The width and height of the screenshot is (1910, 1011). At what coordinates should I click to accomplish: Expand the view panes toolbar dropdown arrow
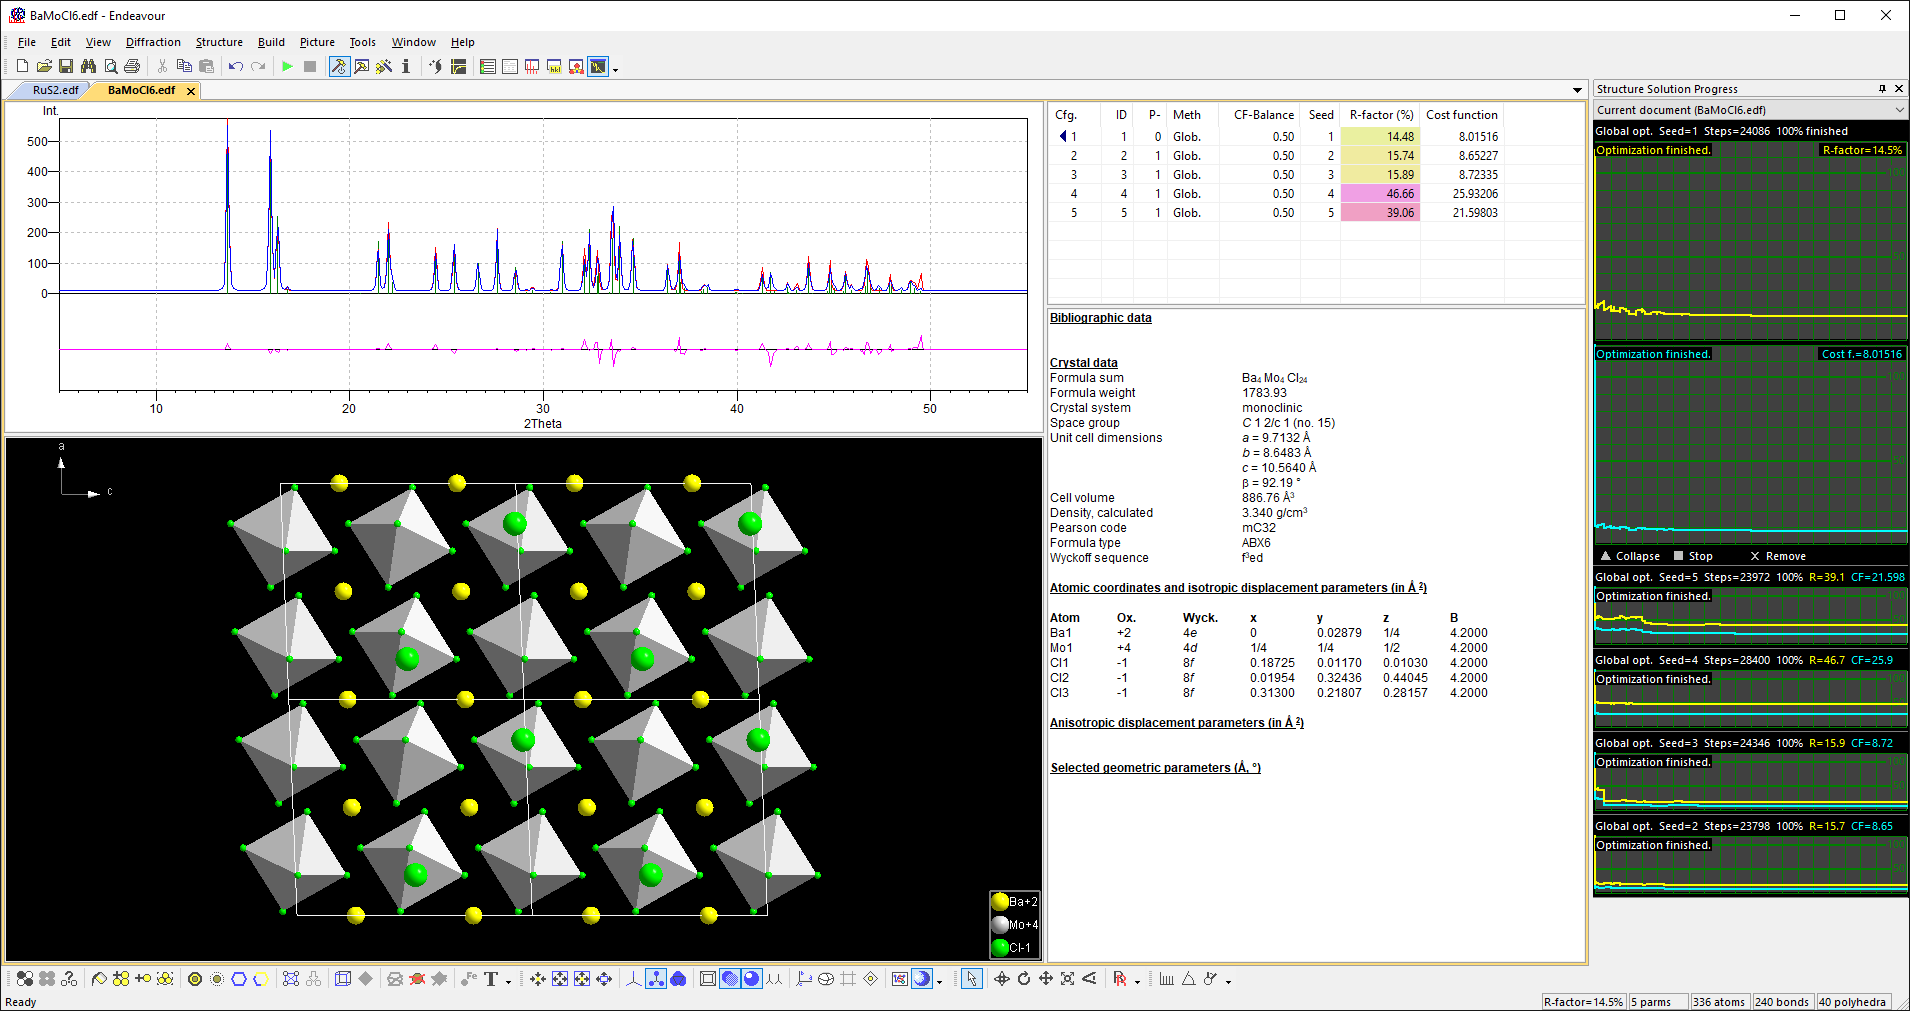pyautogui.click(x=615, y=70)
